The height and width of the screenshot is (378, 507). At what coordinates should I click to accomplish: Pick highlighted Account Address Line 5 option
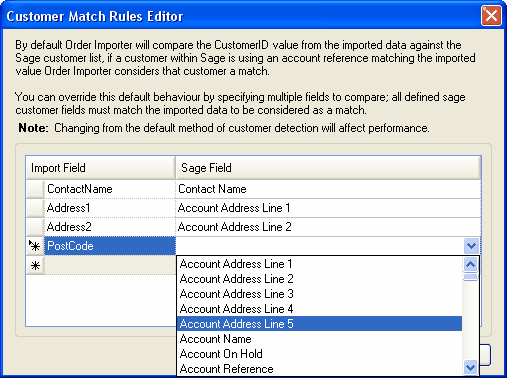[319, 324]
